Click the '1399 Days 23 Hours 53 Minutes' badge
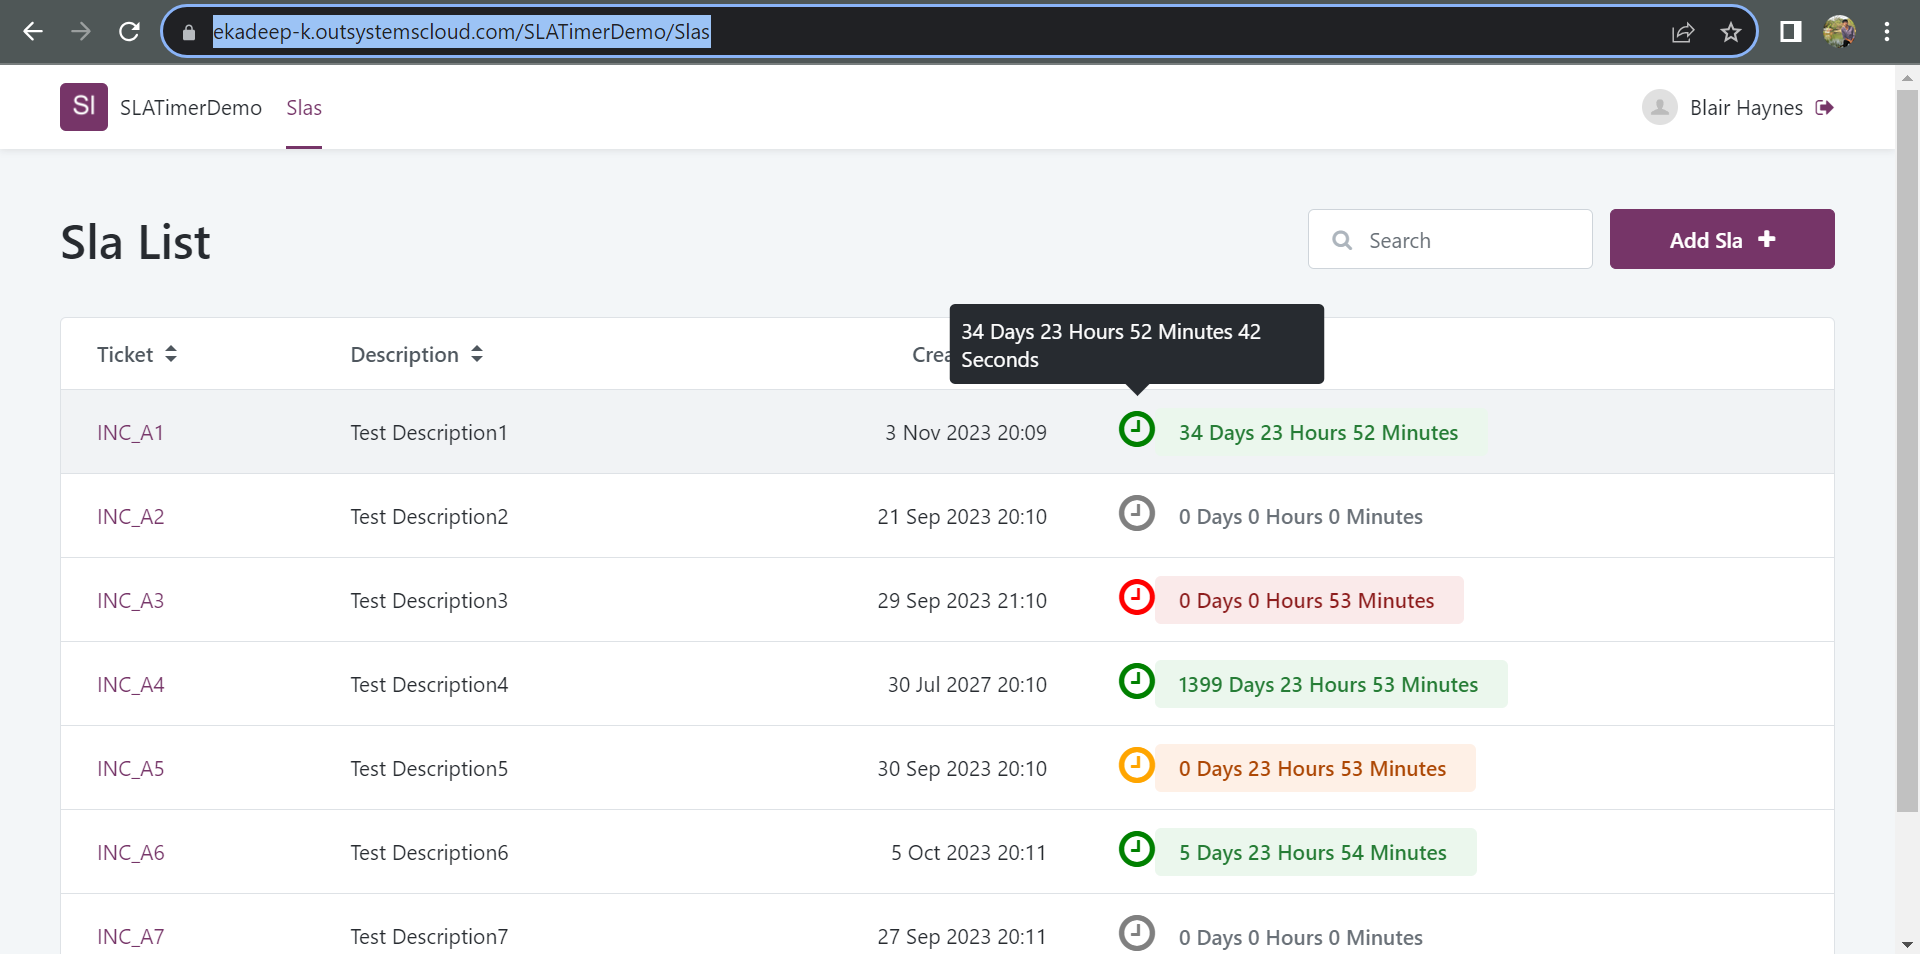The height and width of the screenshot is (954, 1920). [x=1330, y=684]
